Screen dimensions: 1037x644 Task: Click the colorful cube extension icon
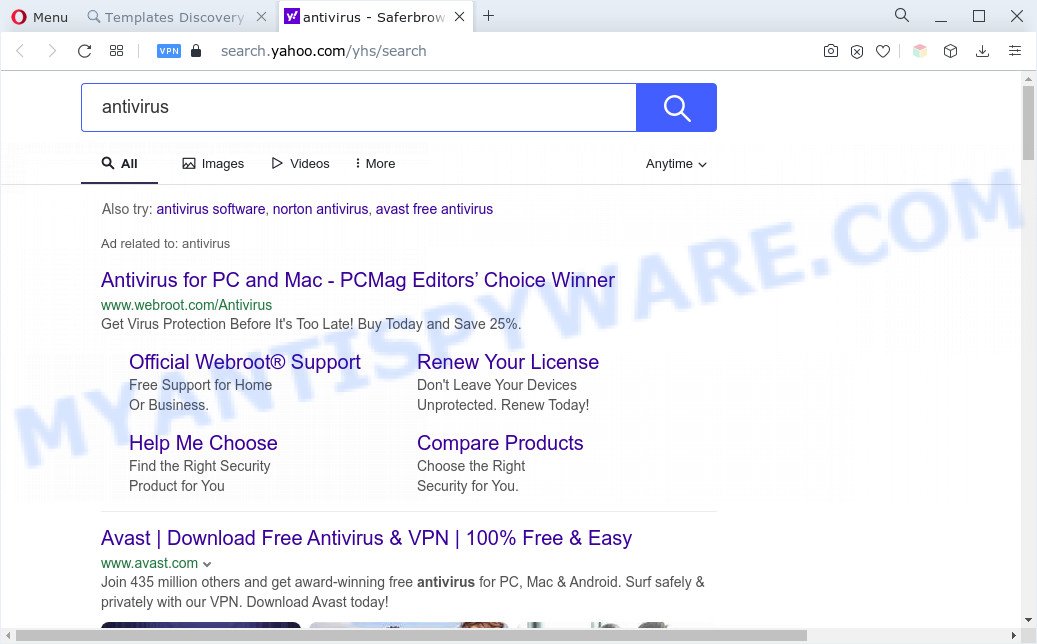coord(920,51)
